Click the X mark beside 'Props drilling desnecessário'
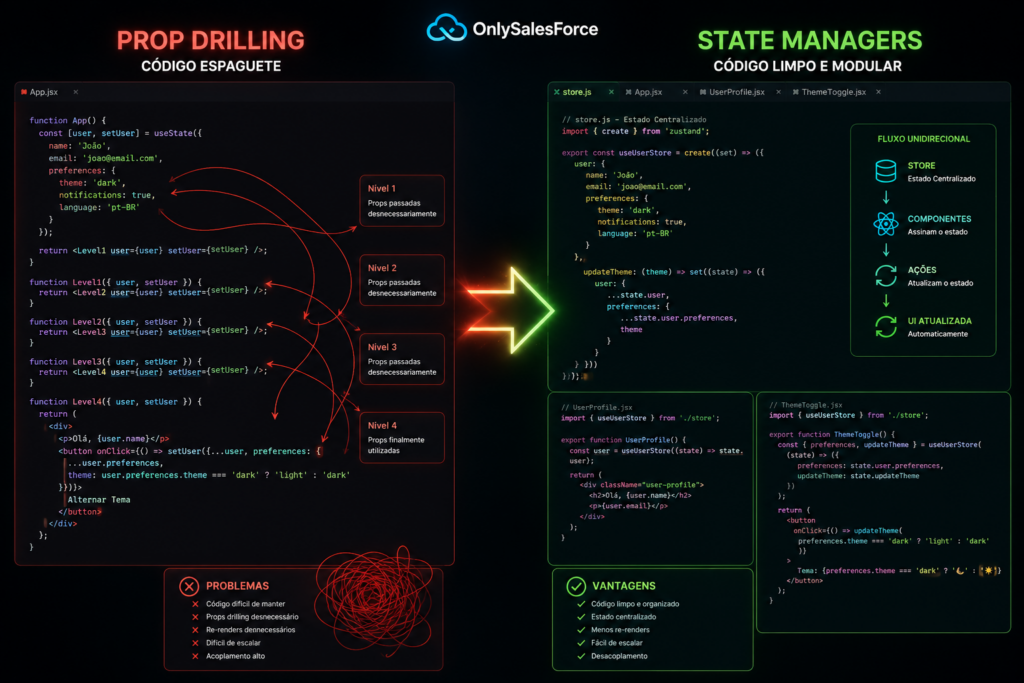1024x683 pixels. [195, 617]
